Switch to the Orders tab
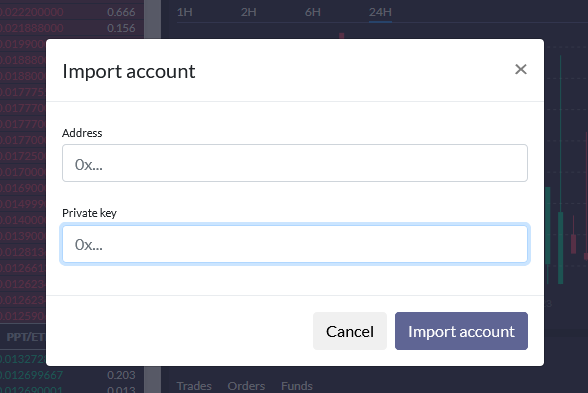Image resolution: width=588 pixels, height=393 pixels. (246, 386)
